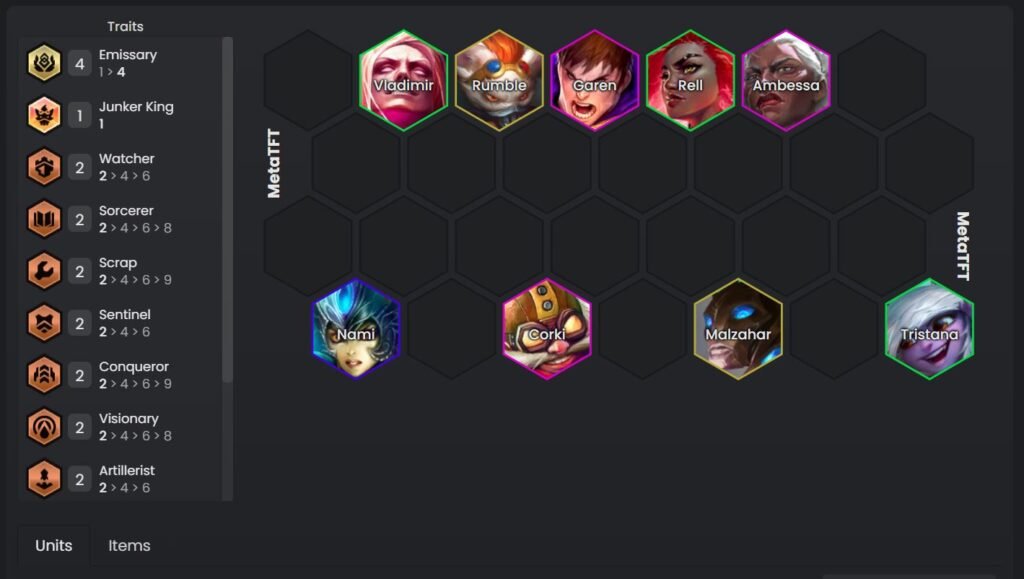
Task: Select the Junker King trait icon
Action: (x=44, y=115)
